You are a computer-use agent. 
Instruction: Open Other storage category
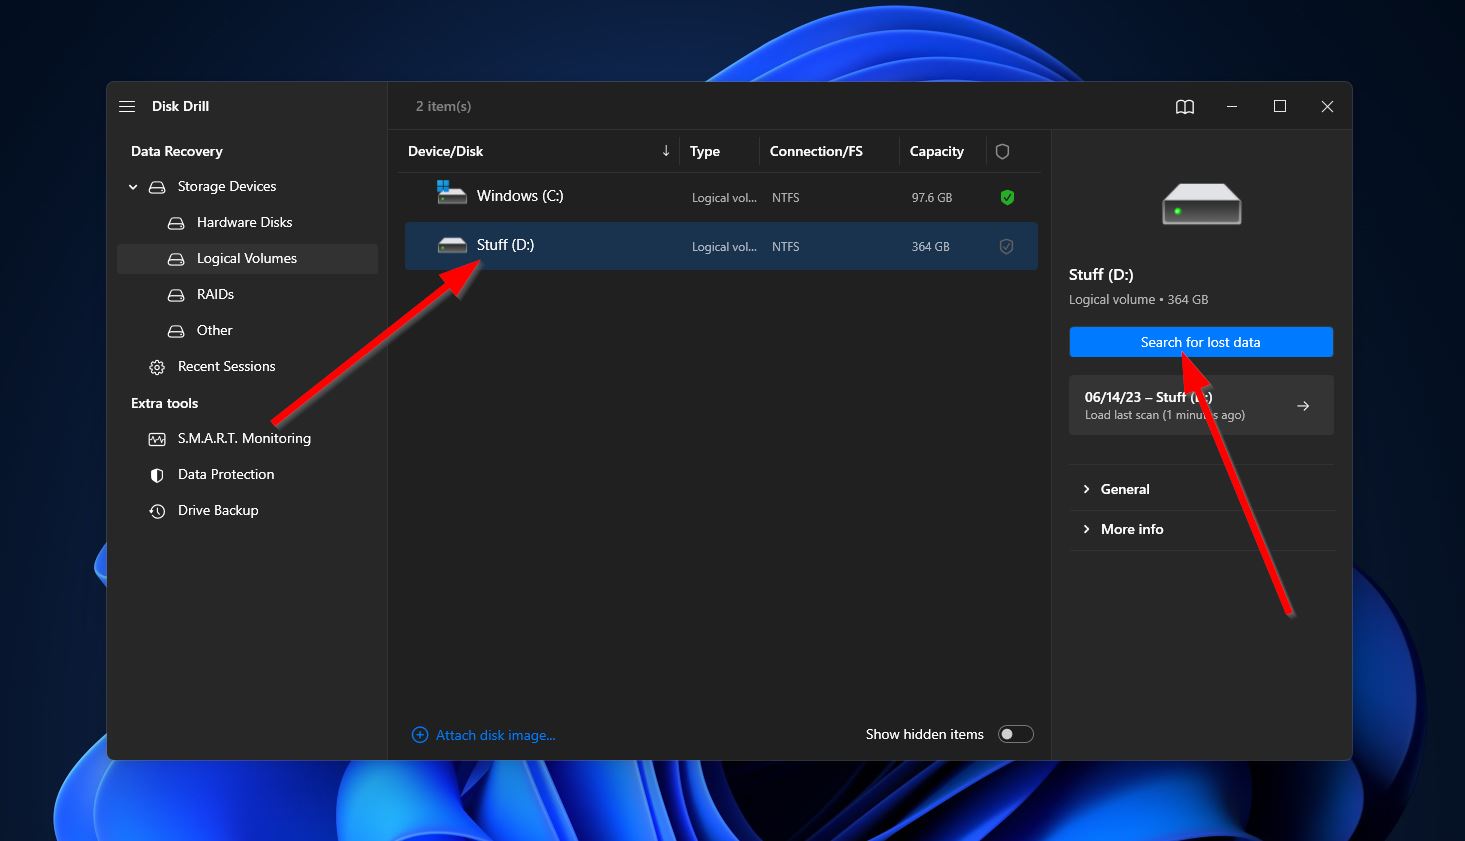[214, 330]
